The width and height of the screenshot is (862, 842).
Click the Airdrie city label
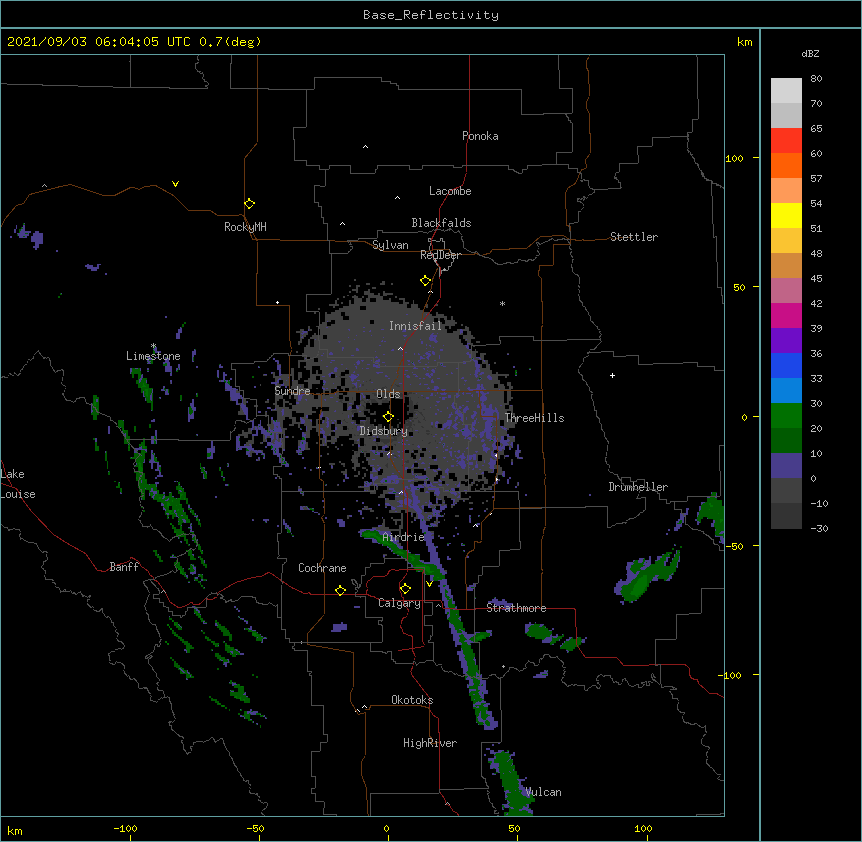(403, 537)
